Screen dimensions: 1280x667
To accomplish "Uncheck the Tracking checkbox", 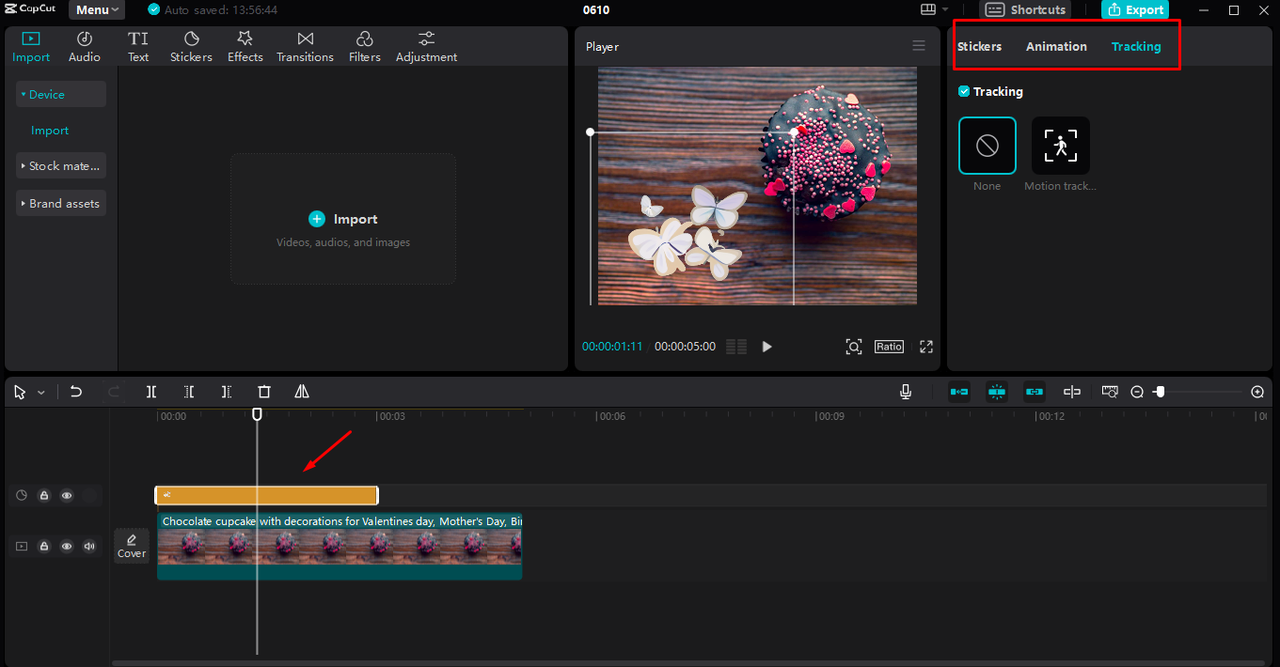I will tap(964, 91).
